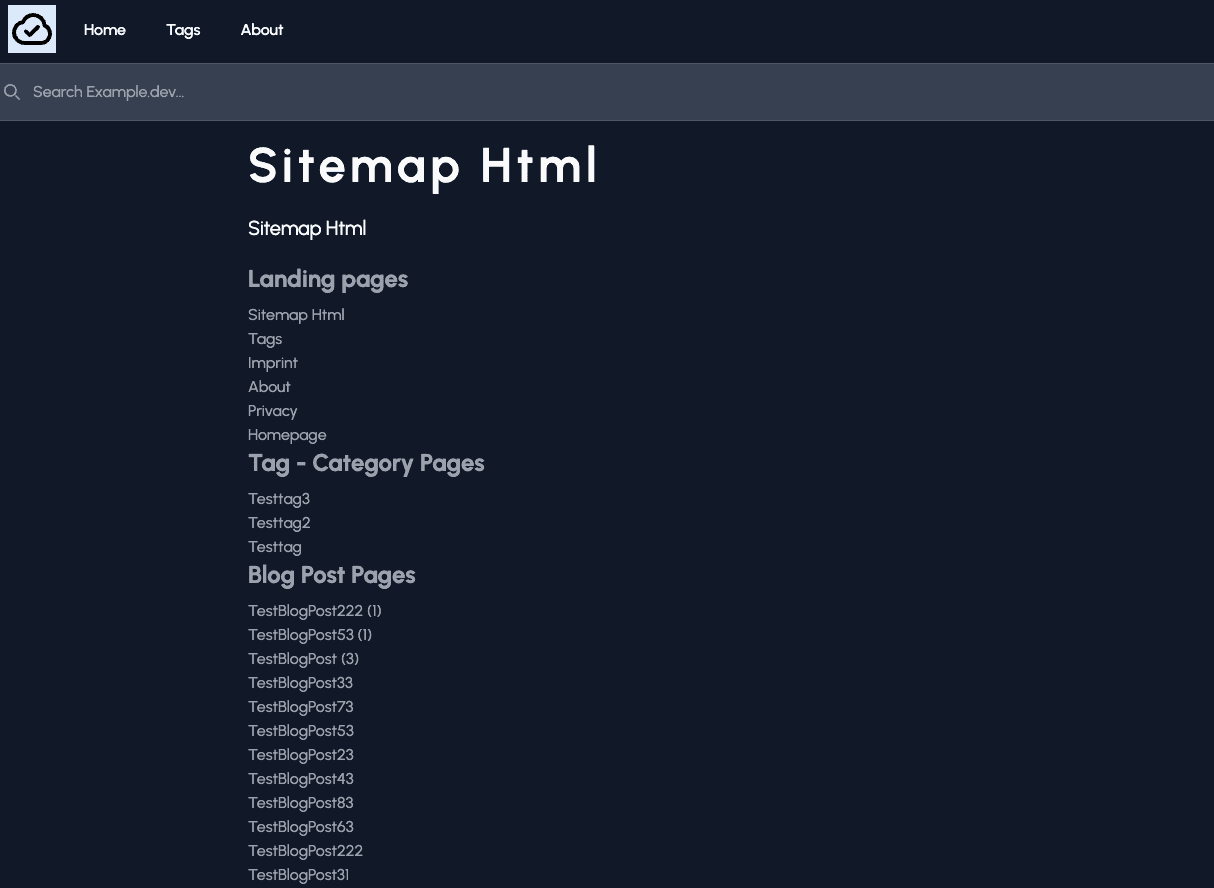The height and width of the screenshot is (888, 1214).
Task: Open the Tags link under Landing pages
Action: [x=265, y=339]
